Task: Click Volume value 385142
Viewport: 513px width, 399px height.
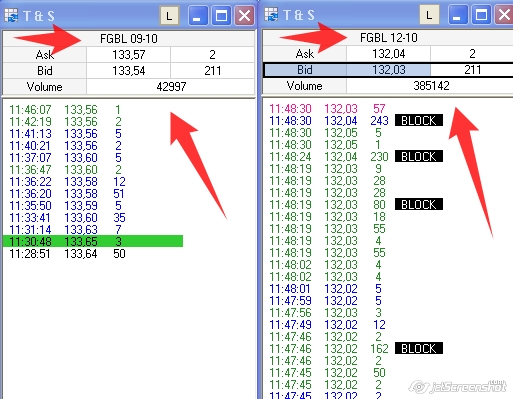Action: point(431,86)
